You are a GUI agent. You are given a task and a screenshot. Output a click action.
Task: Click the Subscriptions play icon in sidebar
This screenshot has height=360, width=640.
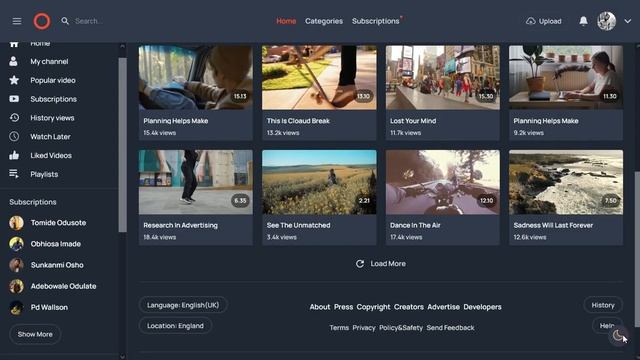coord(14,99)
